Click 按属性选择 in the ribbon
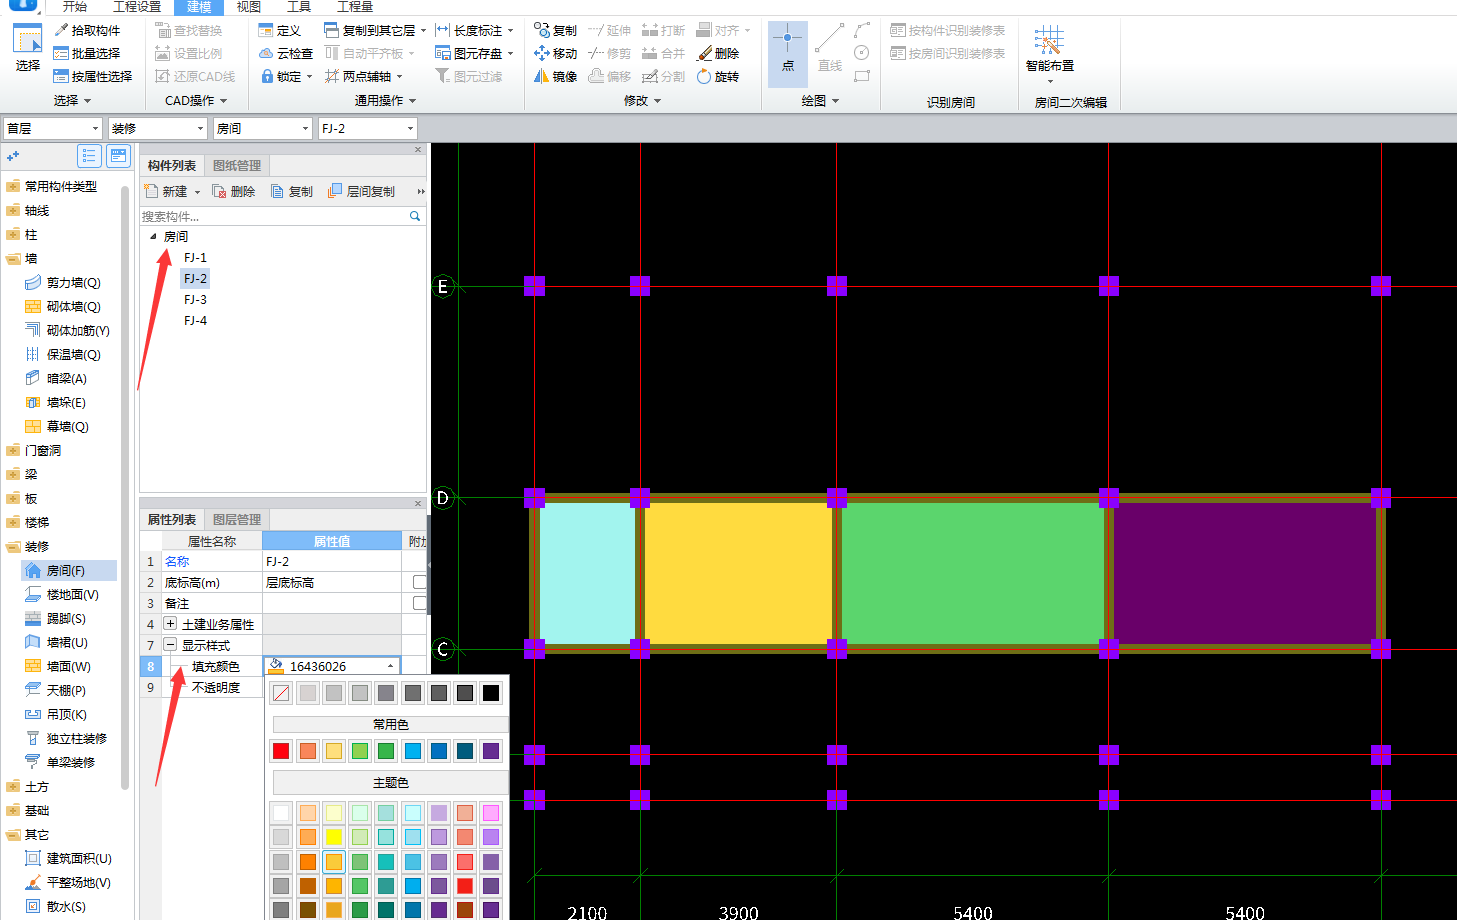Screen dimensions: 1457x920 click(x=93, y=76)
